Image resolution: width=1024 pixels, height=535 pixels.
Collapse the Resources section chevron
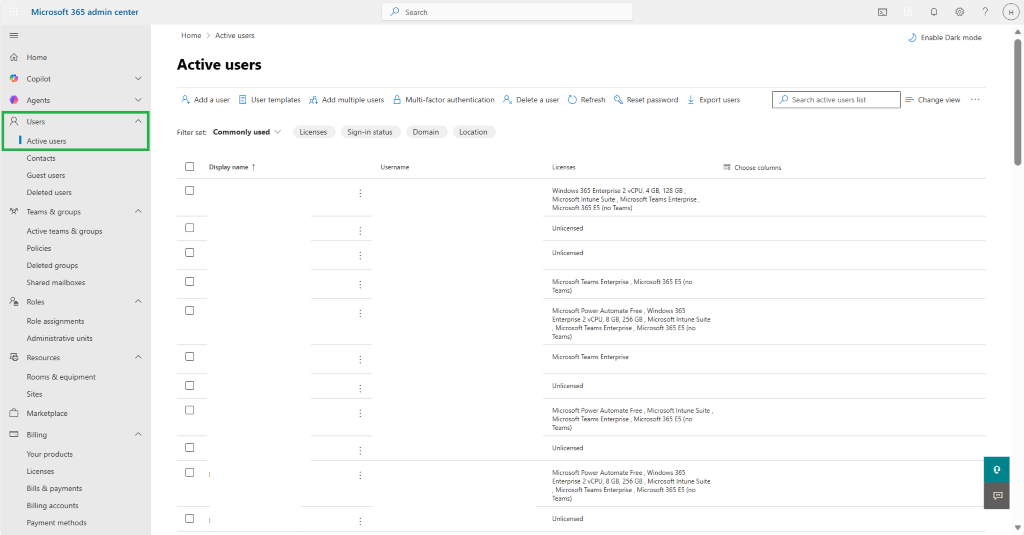pos(138,357)
